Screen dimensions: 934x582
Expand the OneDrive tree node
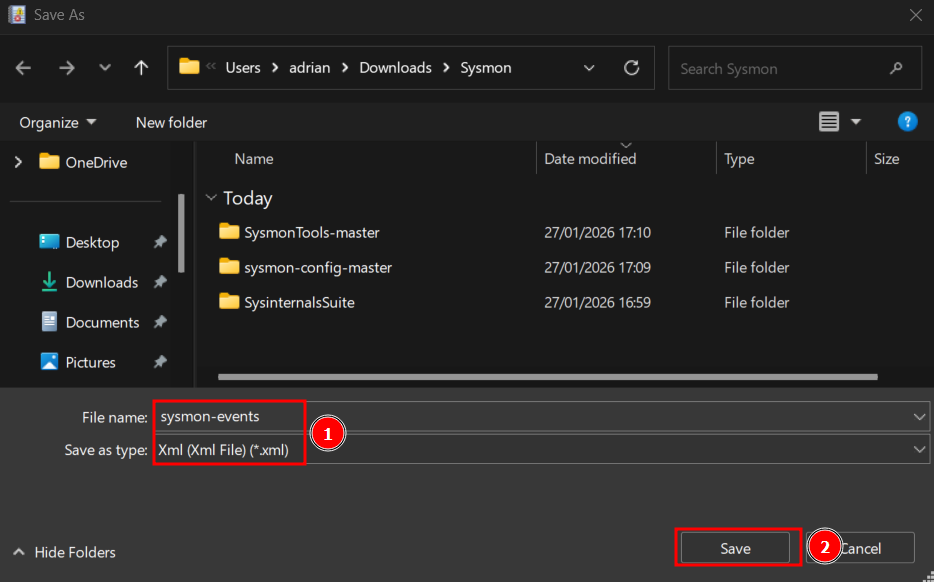[x=18, y=162]
